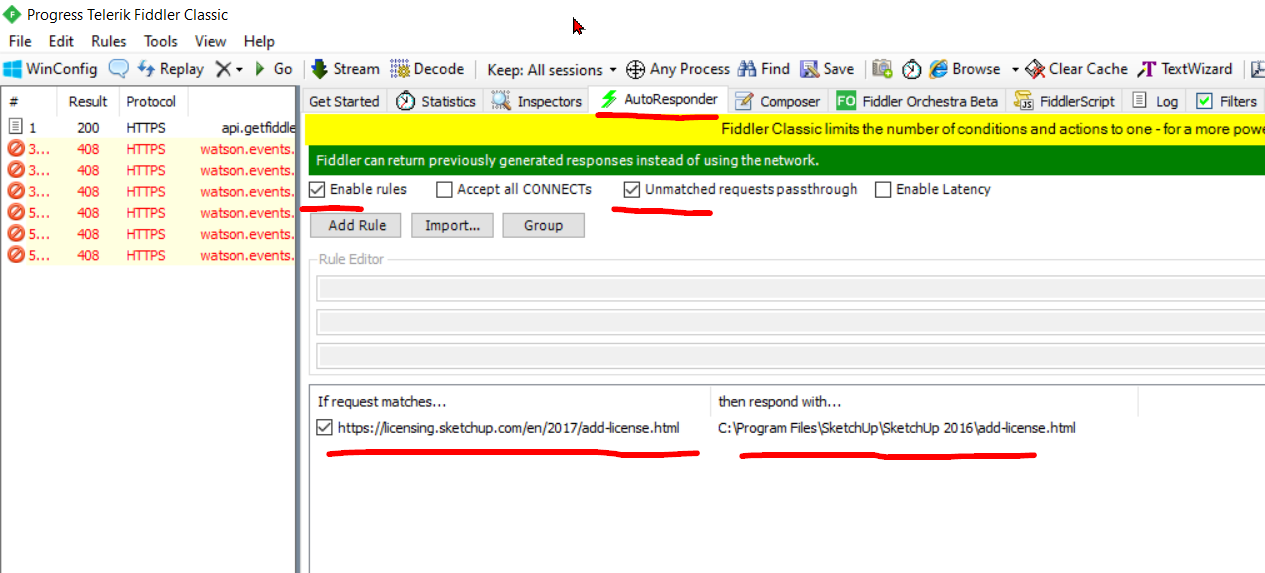Click the timer icon in toolbar
The width and height of the screenshot is (1265, 573).
point(911,69)
